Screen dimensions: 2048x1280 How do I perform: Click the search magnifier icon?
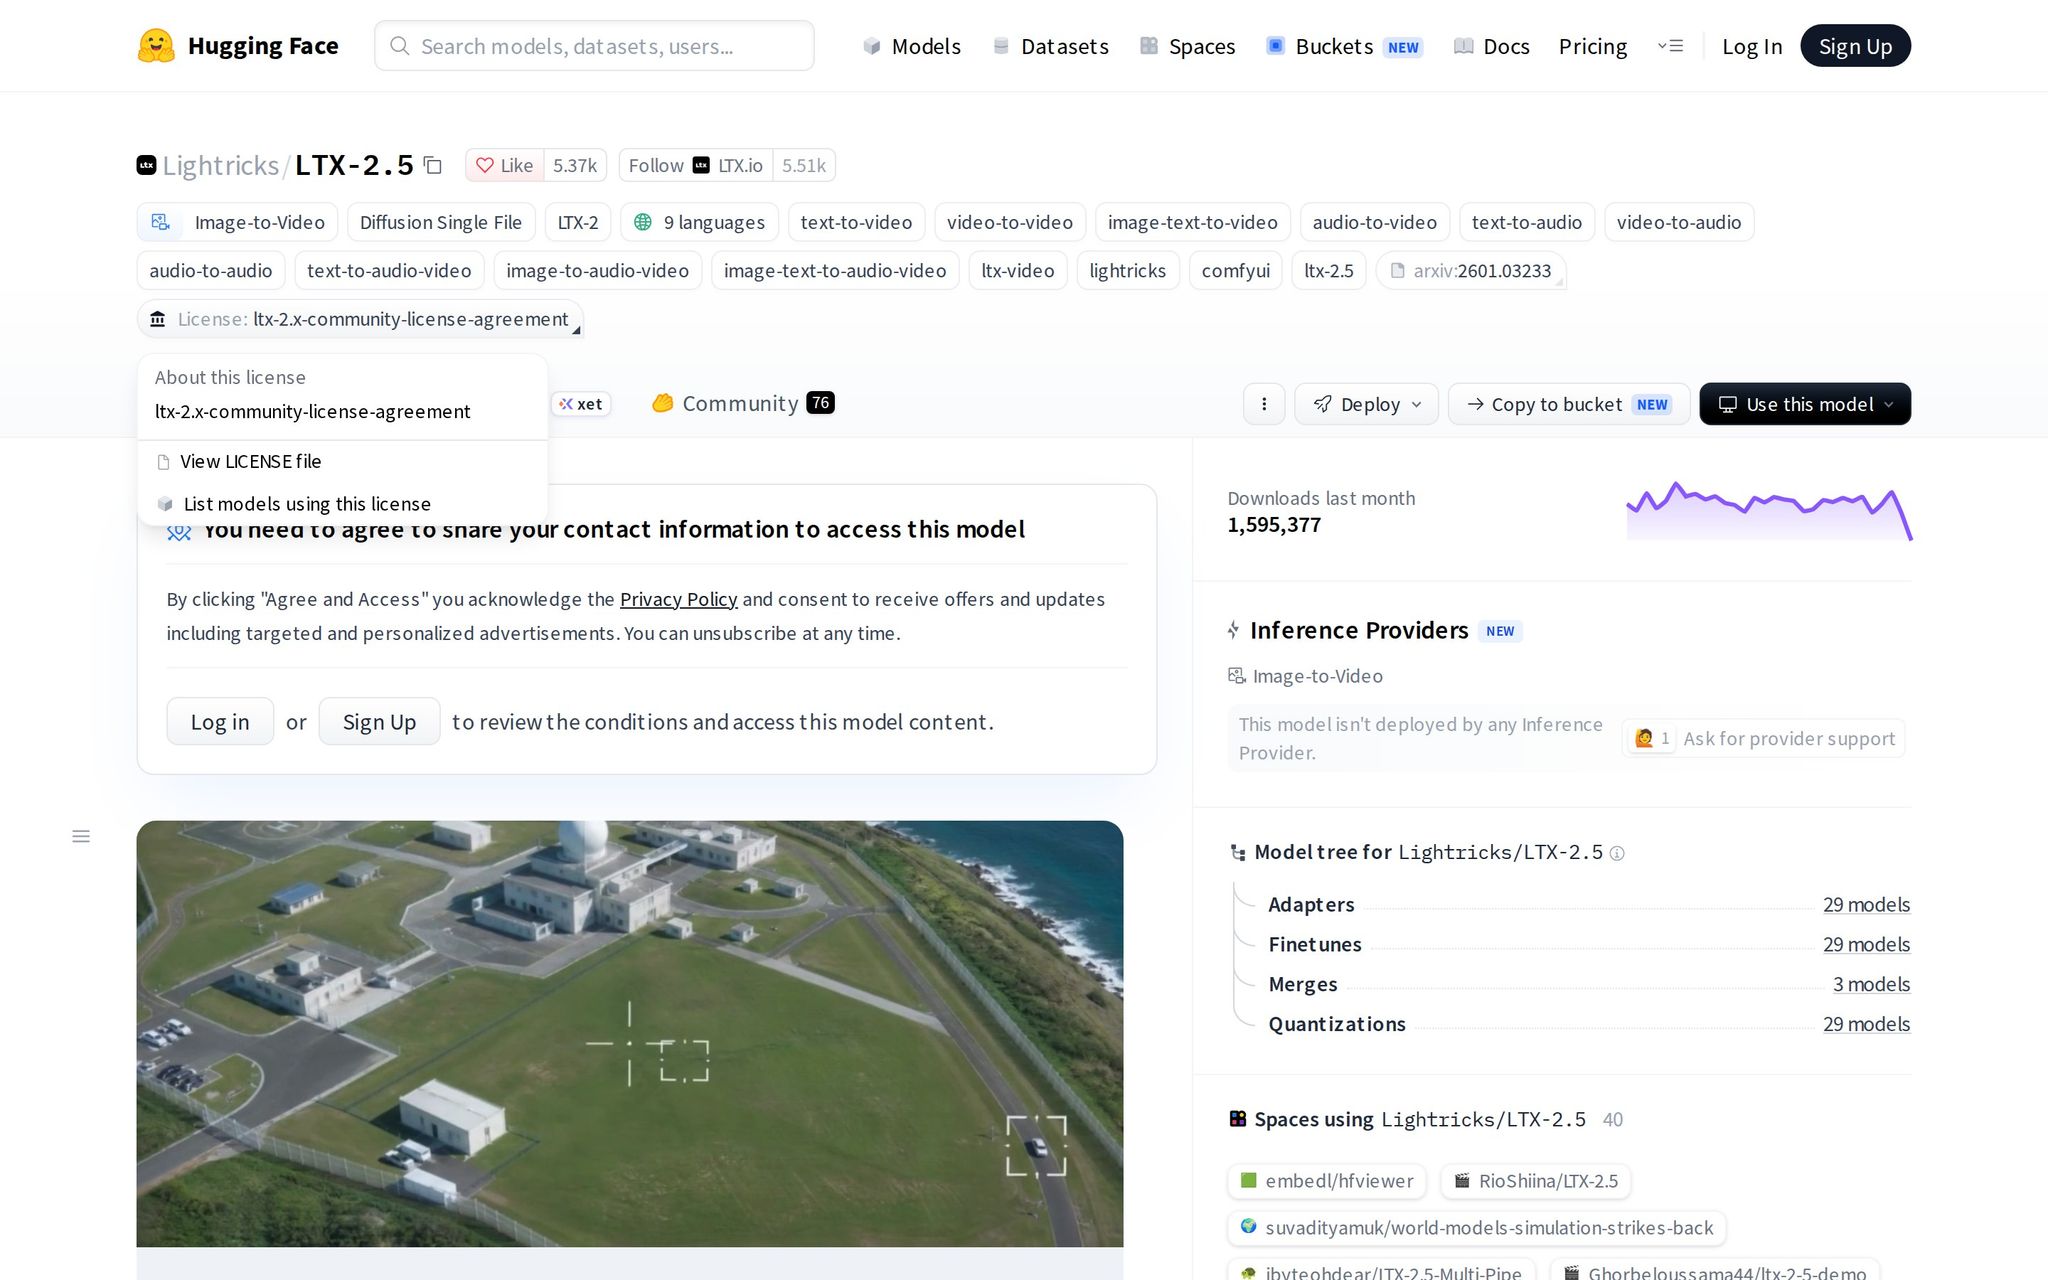click(x=399, y=46)
